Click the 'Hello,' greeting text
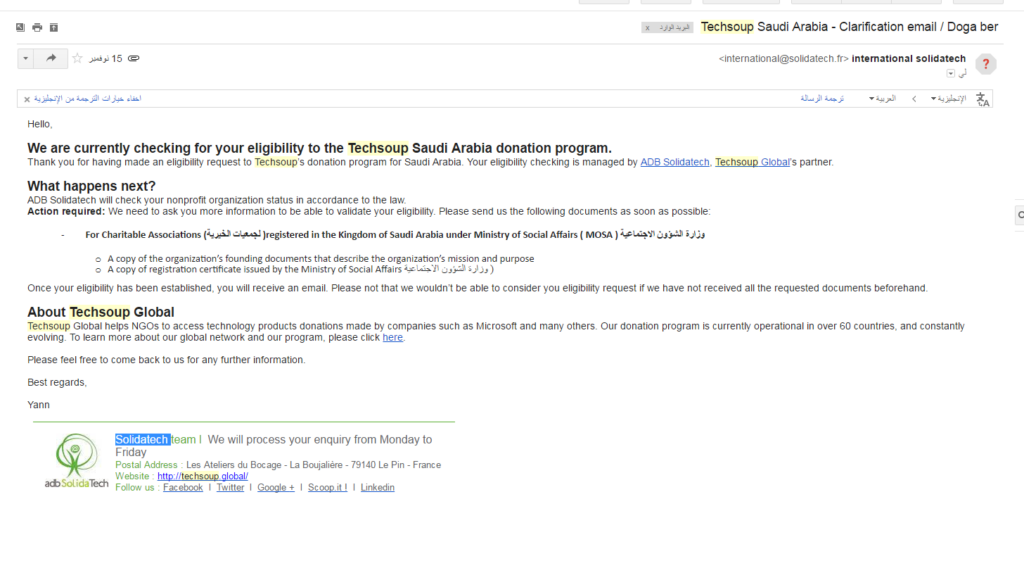1024x587 pixels. (40, 124)
